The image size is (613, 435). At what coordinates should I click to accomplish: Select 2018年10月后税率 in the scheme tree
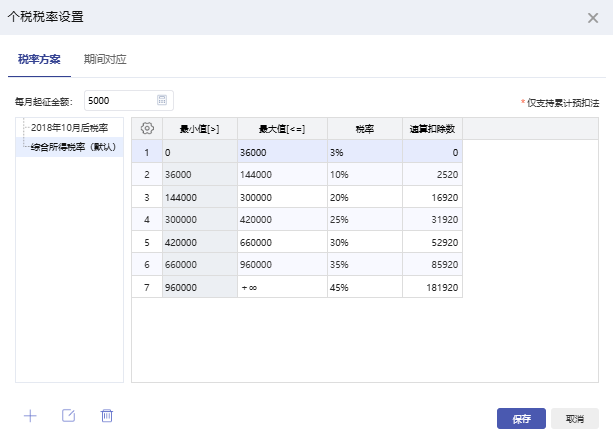69,128
